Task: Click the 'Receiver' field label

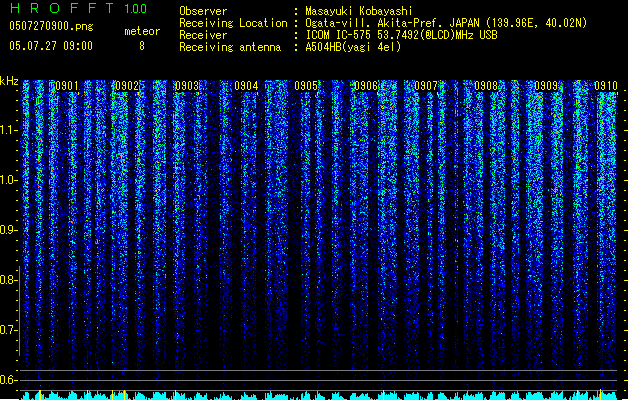Action: click(203, 35)
